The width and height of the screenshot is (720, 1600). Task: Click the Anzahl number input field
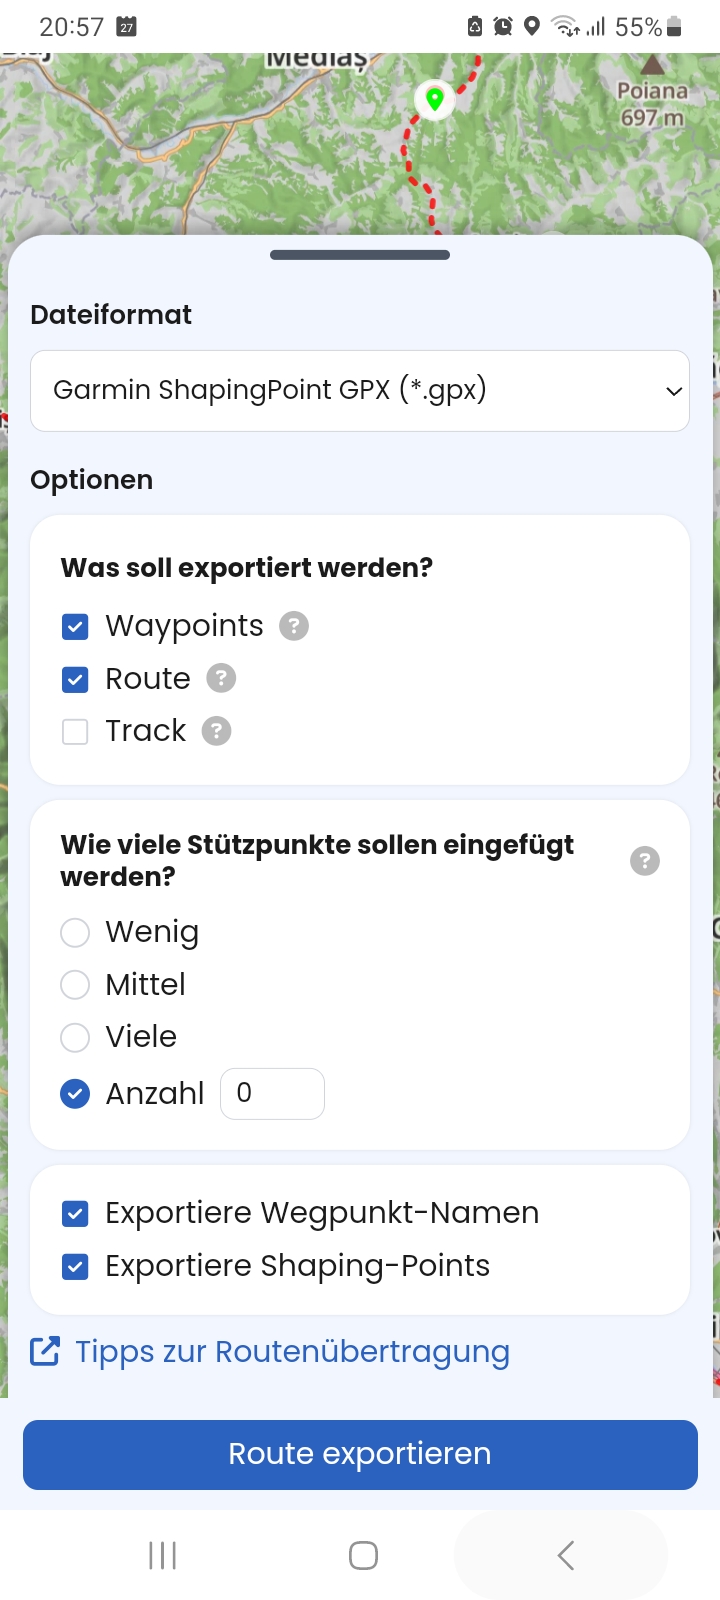(272, 1094)
